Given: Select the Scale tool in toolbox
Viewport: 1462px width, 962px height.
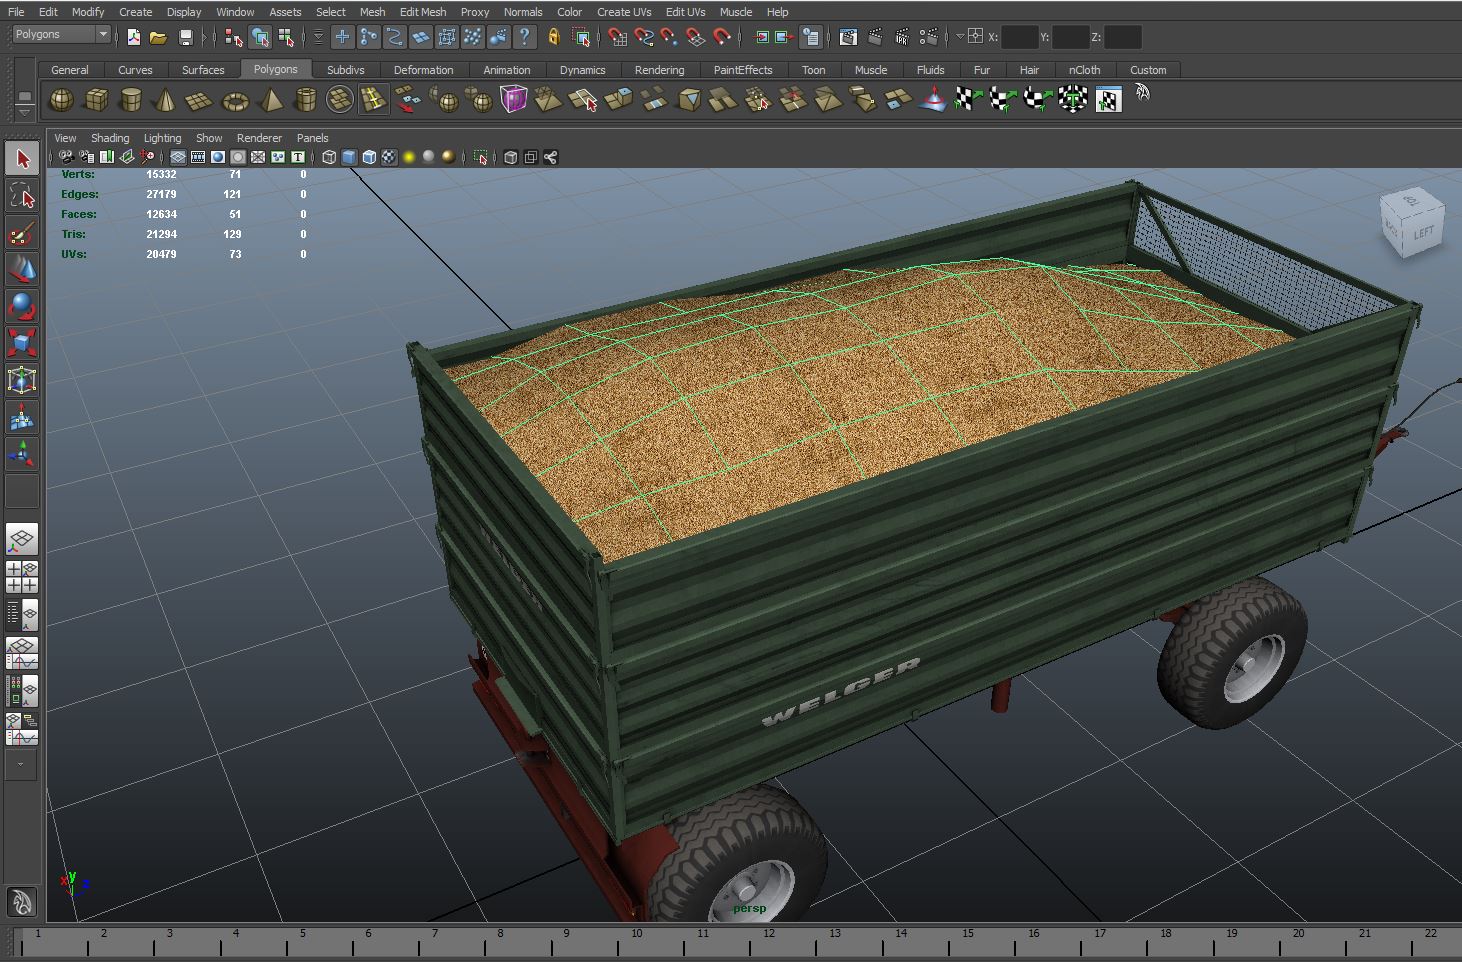Looking at the screenshot, I should click(x=22, y=343).
